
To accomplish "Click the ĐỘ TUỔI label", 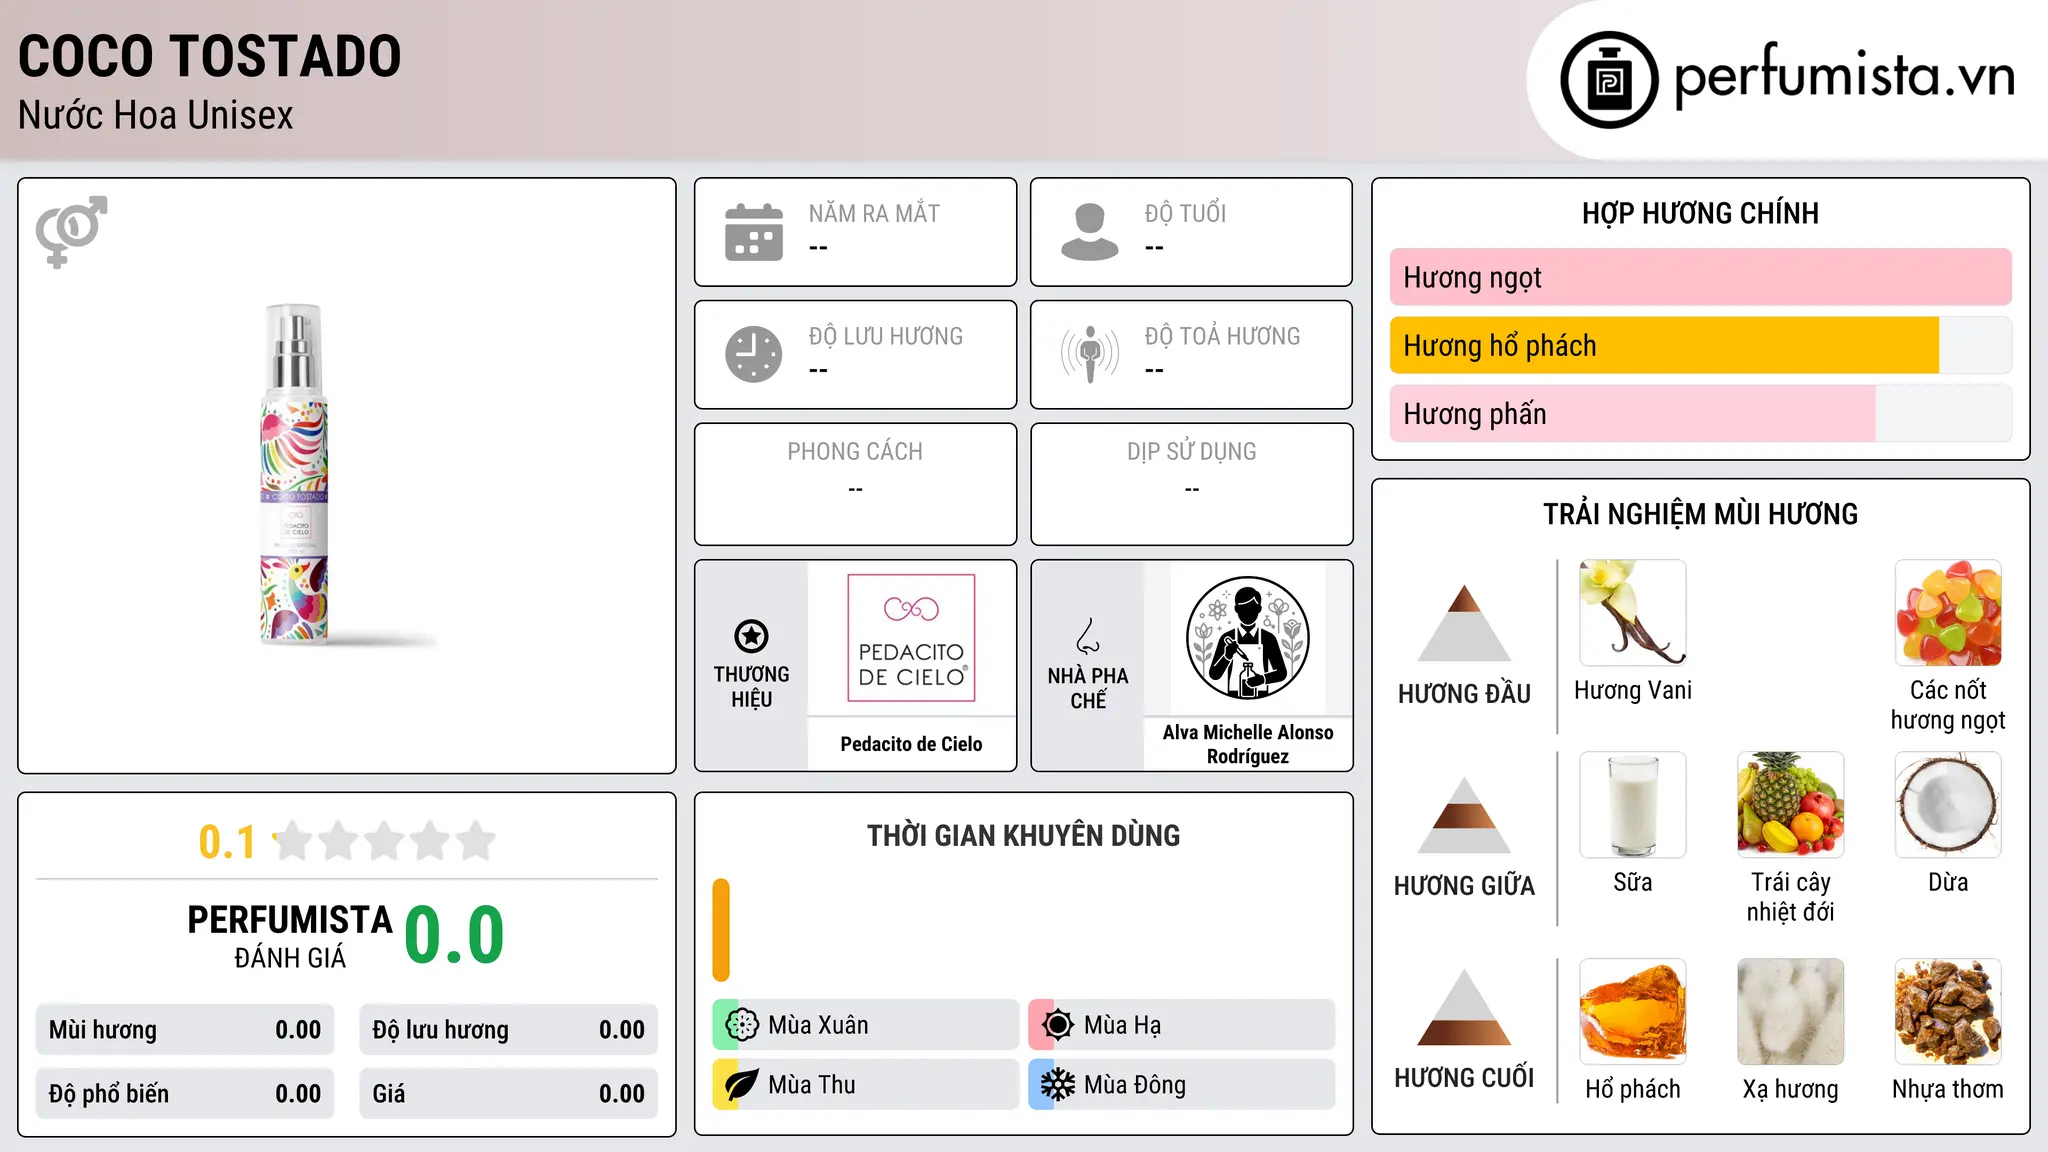I will click(1185, 213).
